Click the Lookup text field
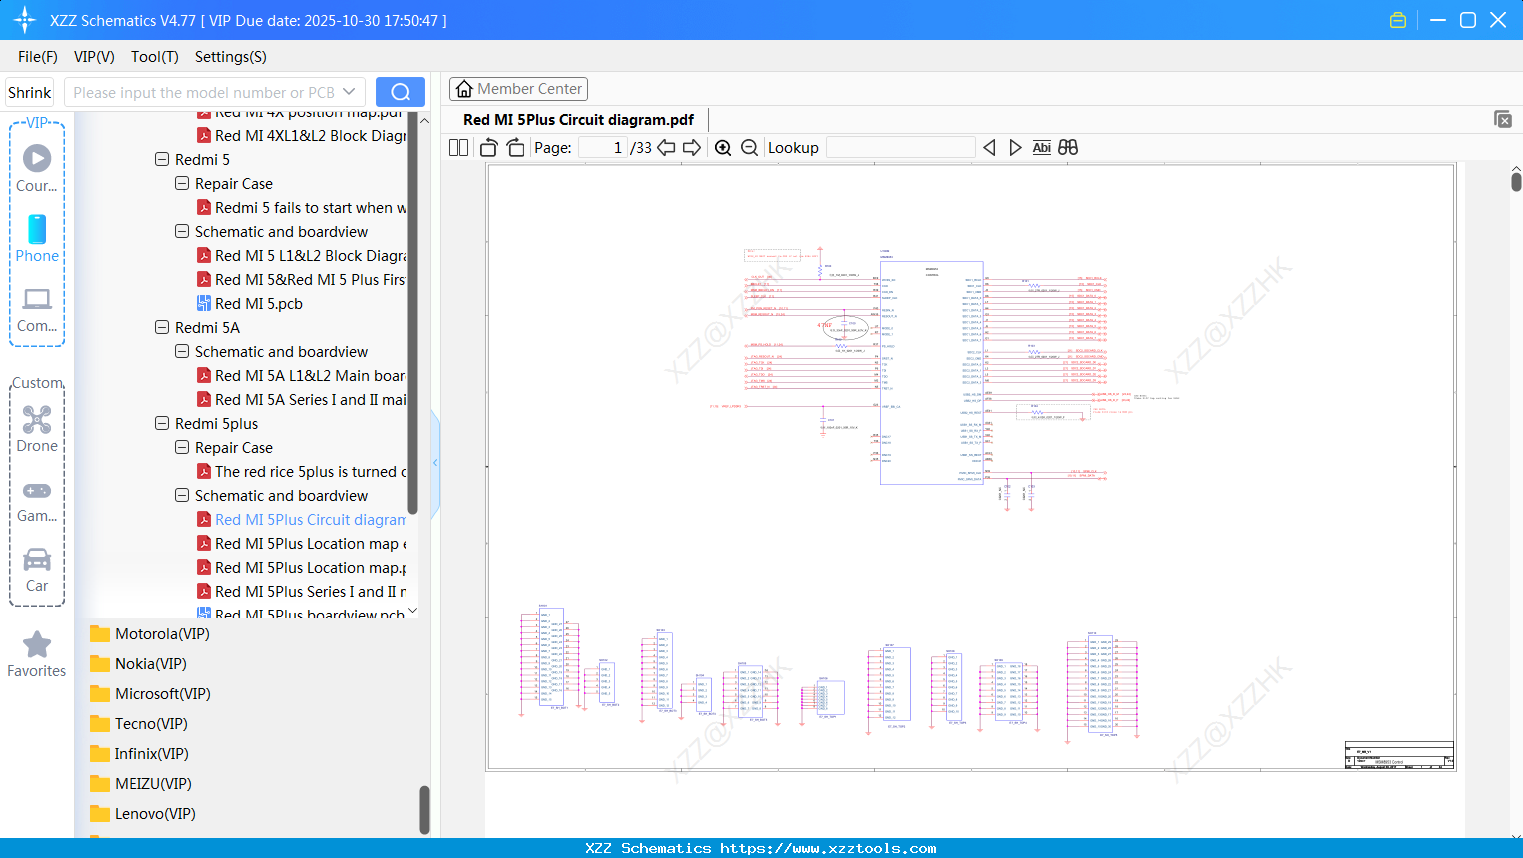This screenshot has height=858, width=1523. point(900,148)
